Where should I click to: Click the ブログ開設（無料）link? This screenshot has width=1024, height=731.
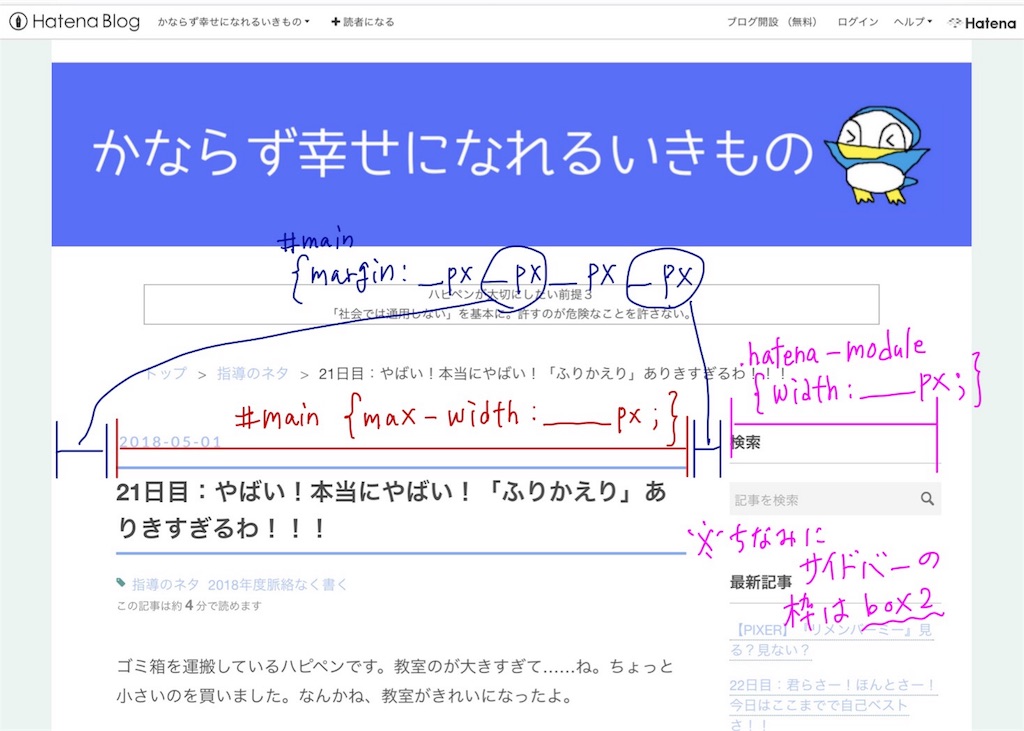(771, 22)
